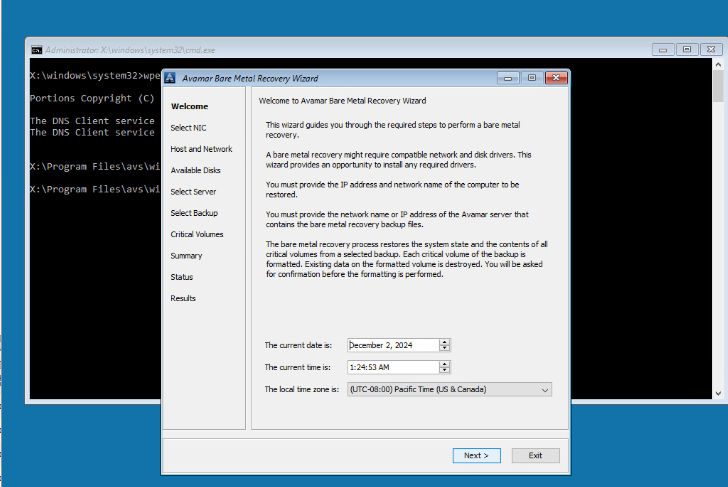Click 'The current time is:' label

tap(298, 367)
